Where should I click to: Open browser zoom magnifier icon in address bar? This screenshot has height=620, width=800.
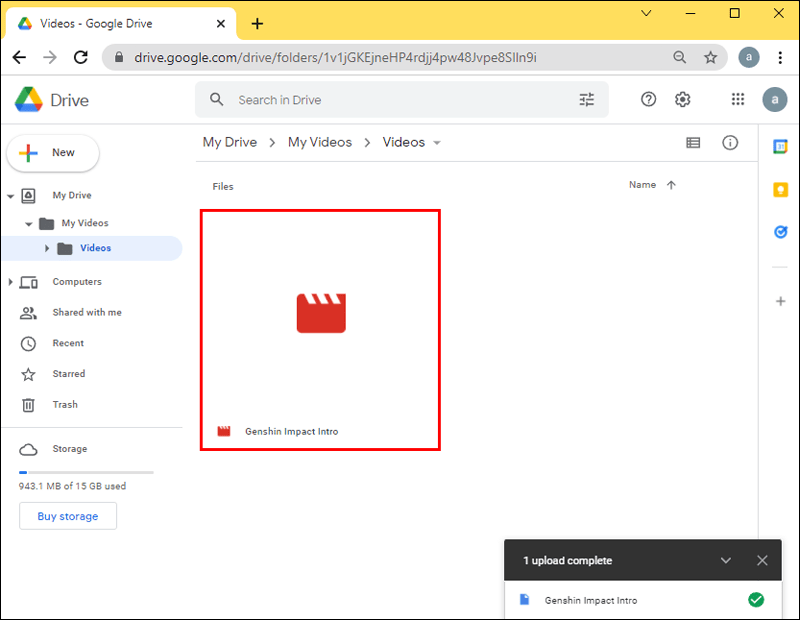pyautogui.click(x=679, y=57)
